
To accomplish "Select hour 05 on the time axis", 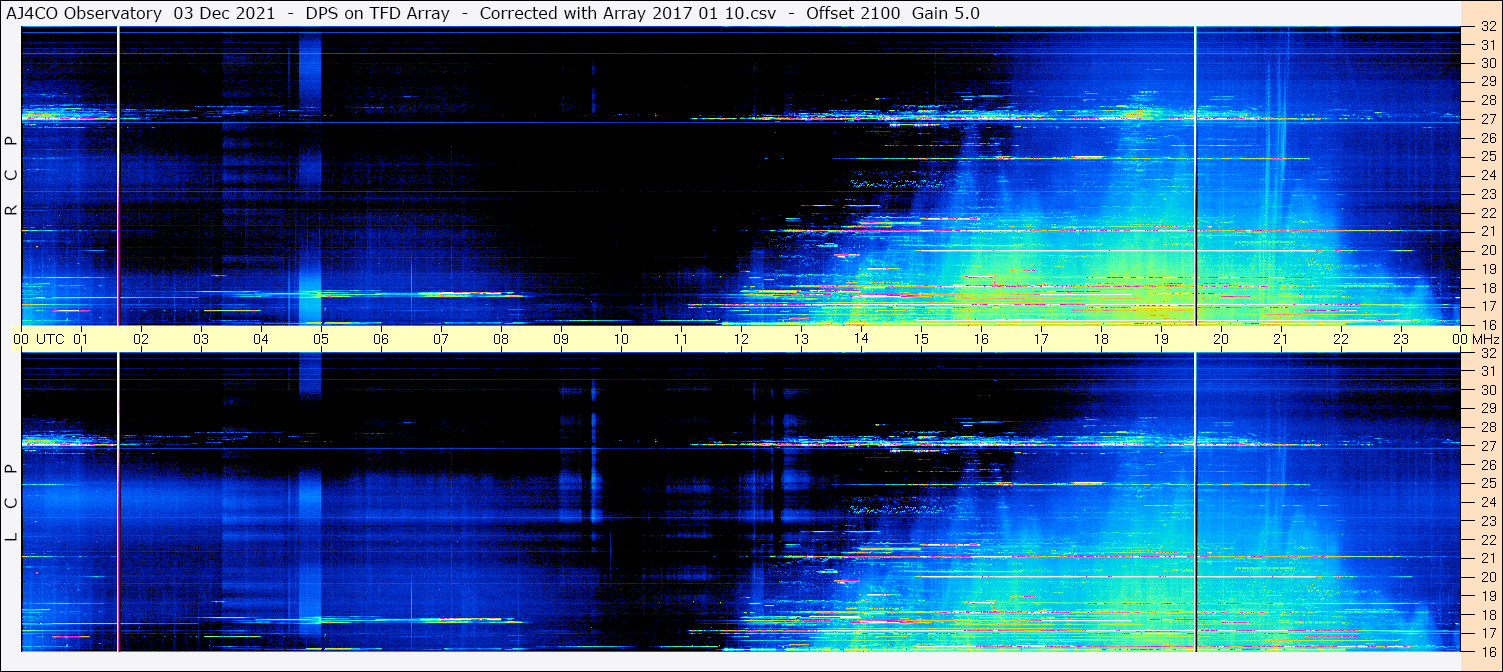I will 321,339.
